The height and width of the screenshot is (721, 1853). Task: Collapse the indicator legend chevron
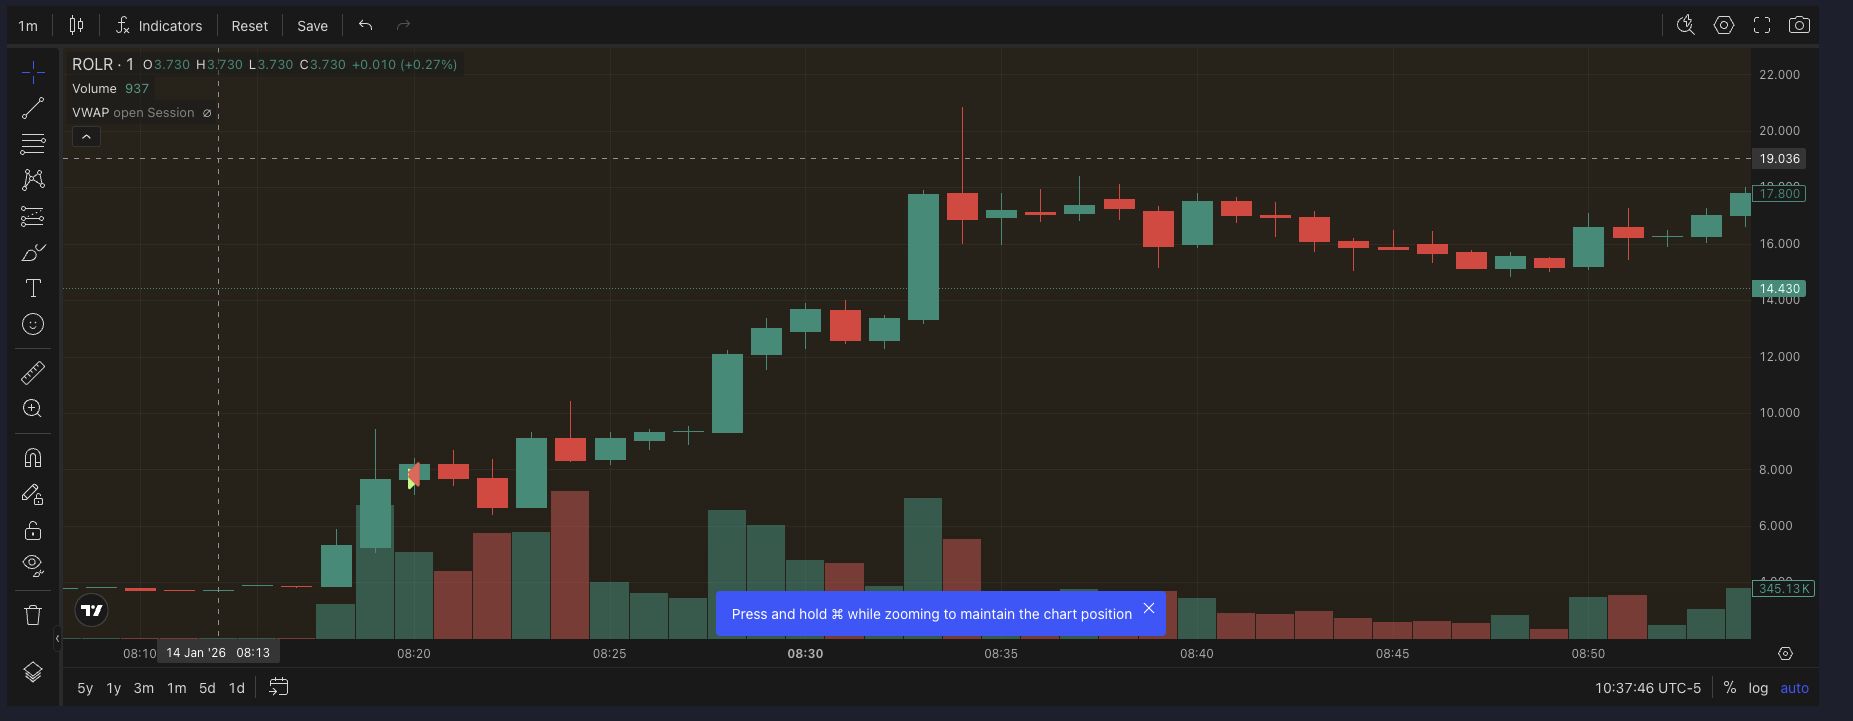click(86, 137)
